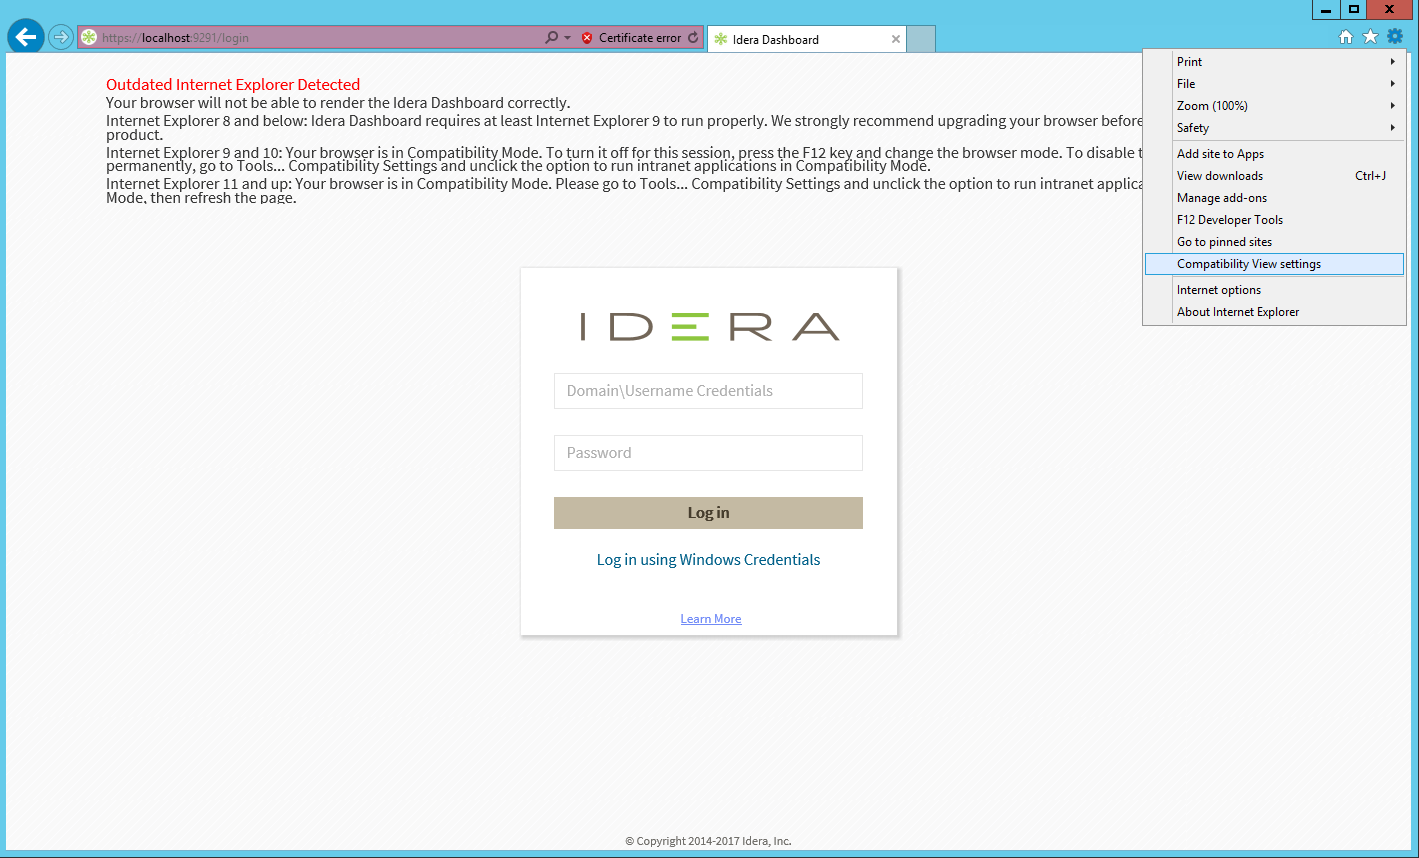Screen dimensions: 1419x858
Task: Click the Idera Dashboard tab favicon
Action: point(720,40)
